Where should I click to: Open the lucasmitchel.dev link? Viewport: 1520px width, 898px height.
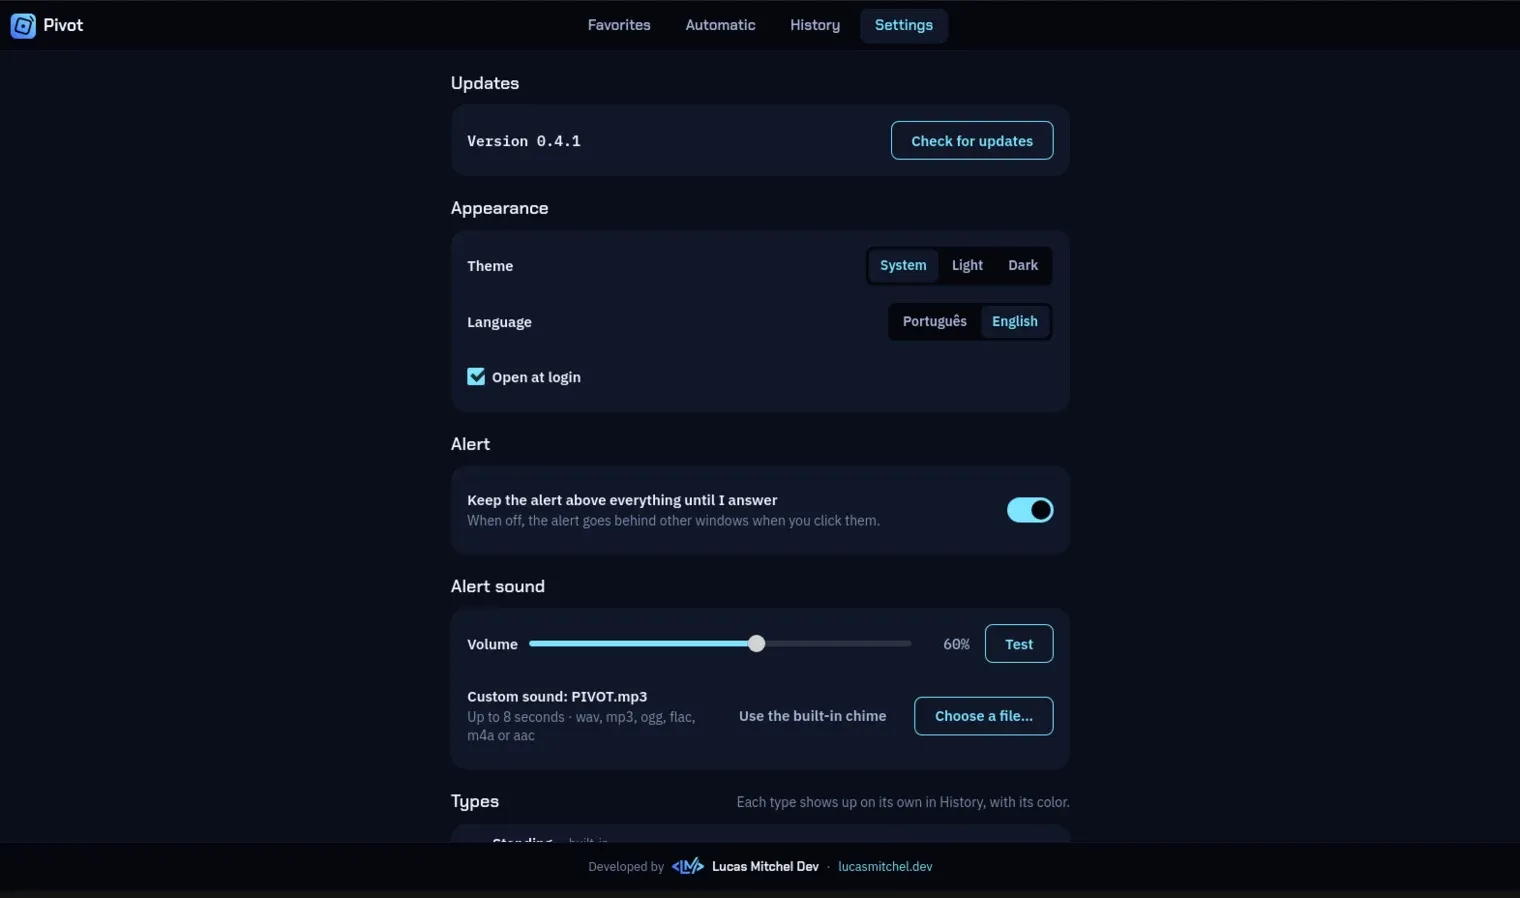pos(885,867)
